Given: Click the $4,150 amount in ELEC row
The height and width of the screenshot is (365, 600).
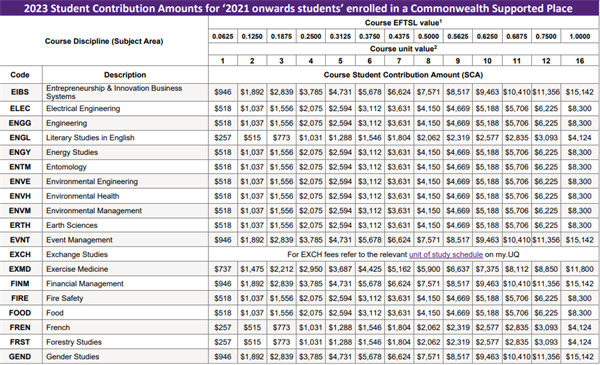Looking at the screenshot, I should [x=428, y=109].
